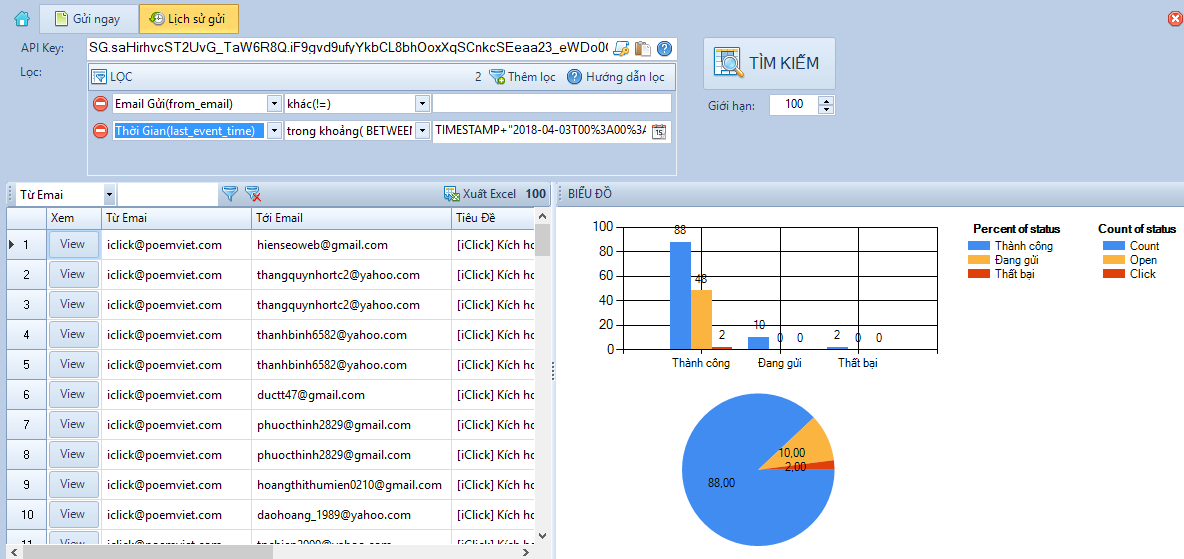Clear the grid filter with red-X funnel
The width and height of the screenshot is (1184, 559).
coord(254,195)
